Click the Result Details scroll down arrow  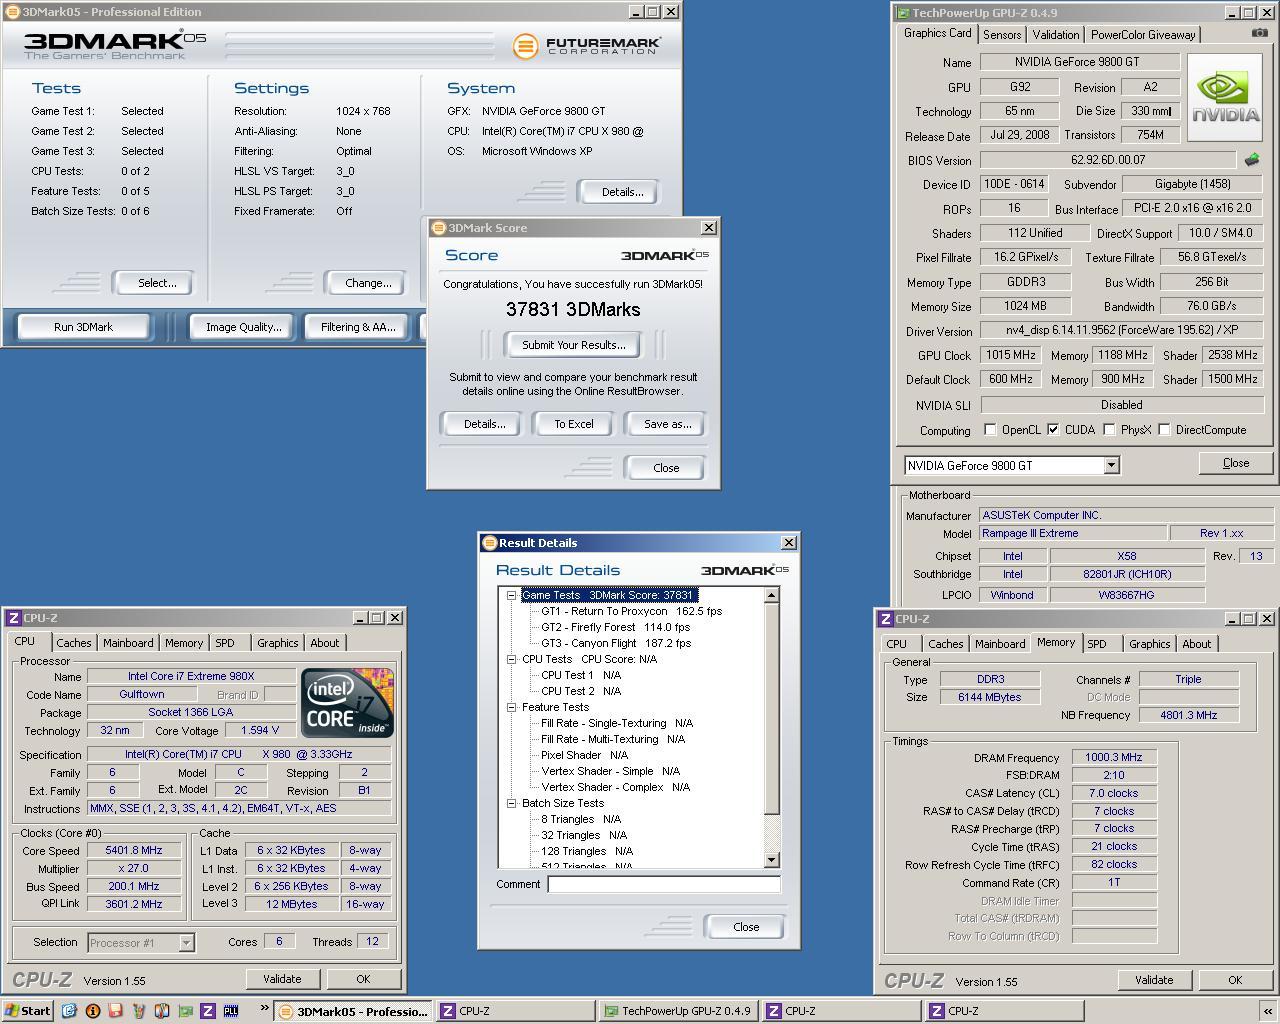click(x=771, y=860)
